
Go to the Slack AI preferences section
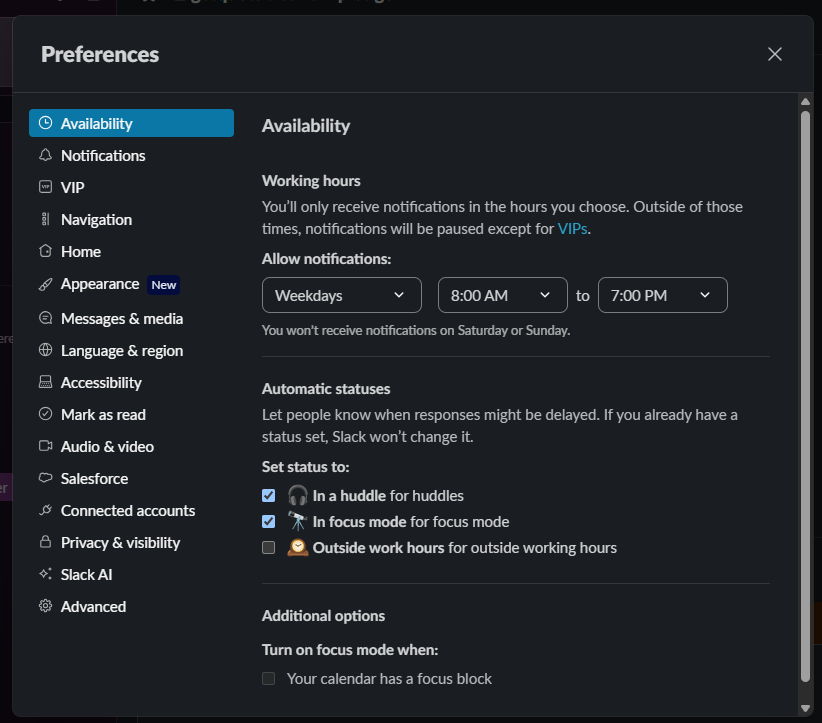click(x=132, y=575)
